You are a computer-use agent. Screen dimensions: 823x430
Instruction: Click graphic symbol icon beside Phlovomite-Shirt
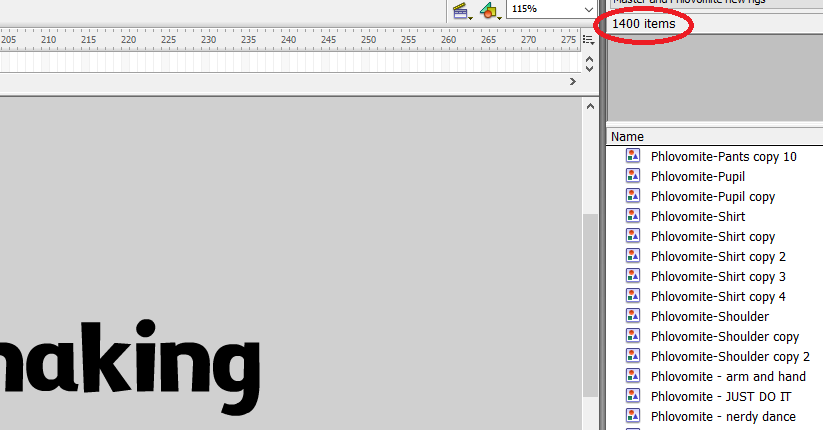click(x=633, y=215)
